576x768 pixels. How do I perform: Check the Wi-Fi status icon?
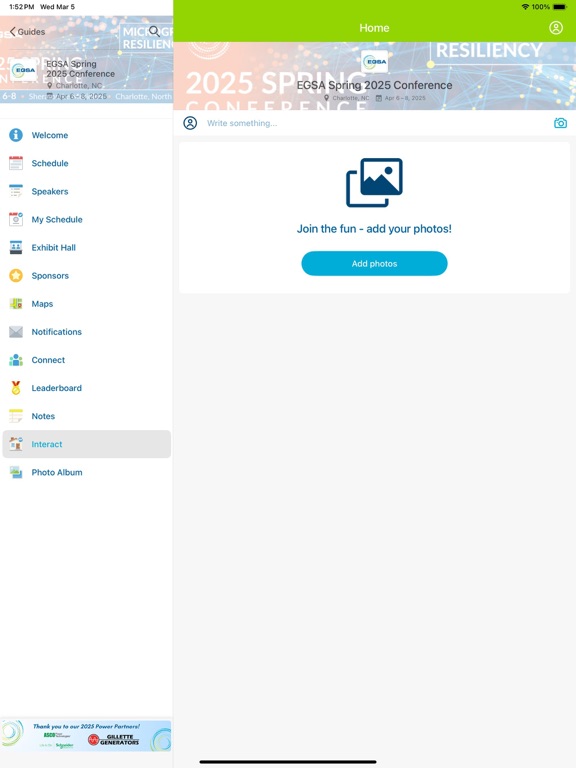(526, 7)
